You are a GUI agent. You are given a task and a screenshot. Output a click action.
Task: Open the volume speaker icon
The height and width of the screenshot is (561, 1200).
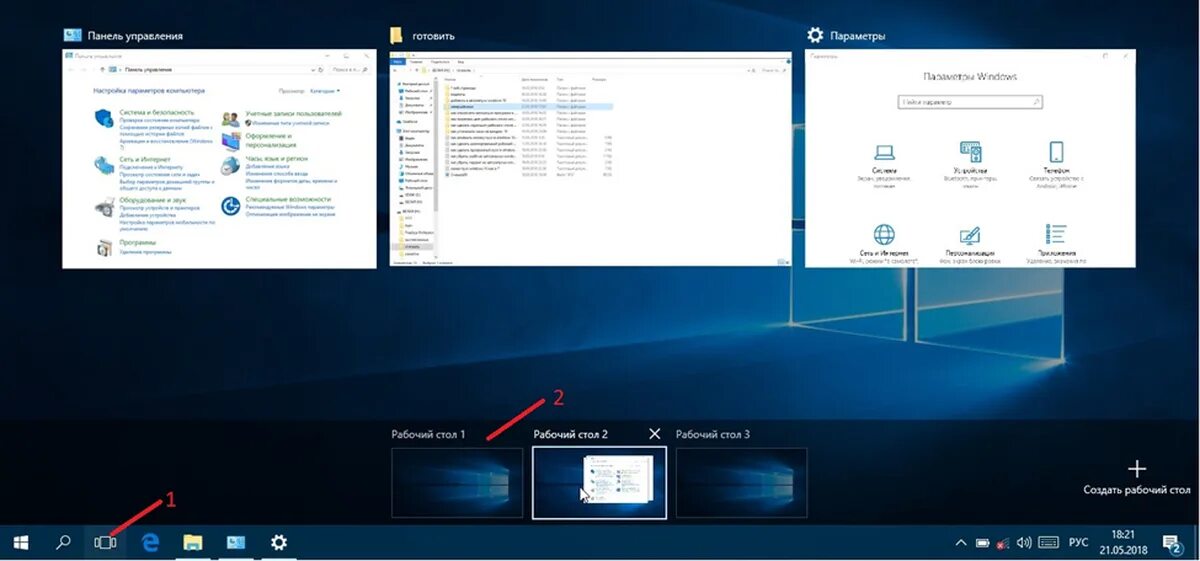[x=1024, y=543]
